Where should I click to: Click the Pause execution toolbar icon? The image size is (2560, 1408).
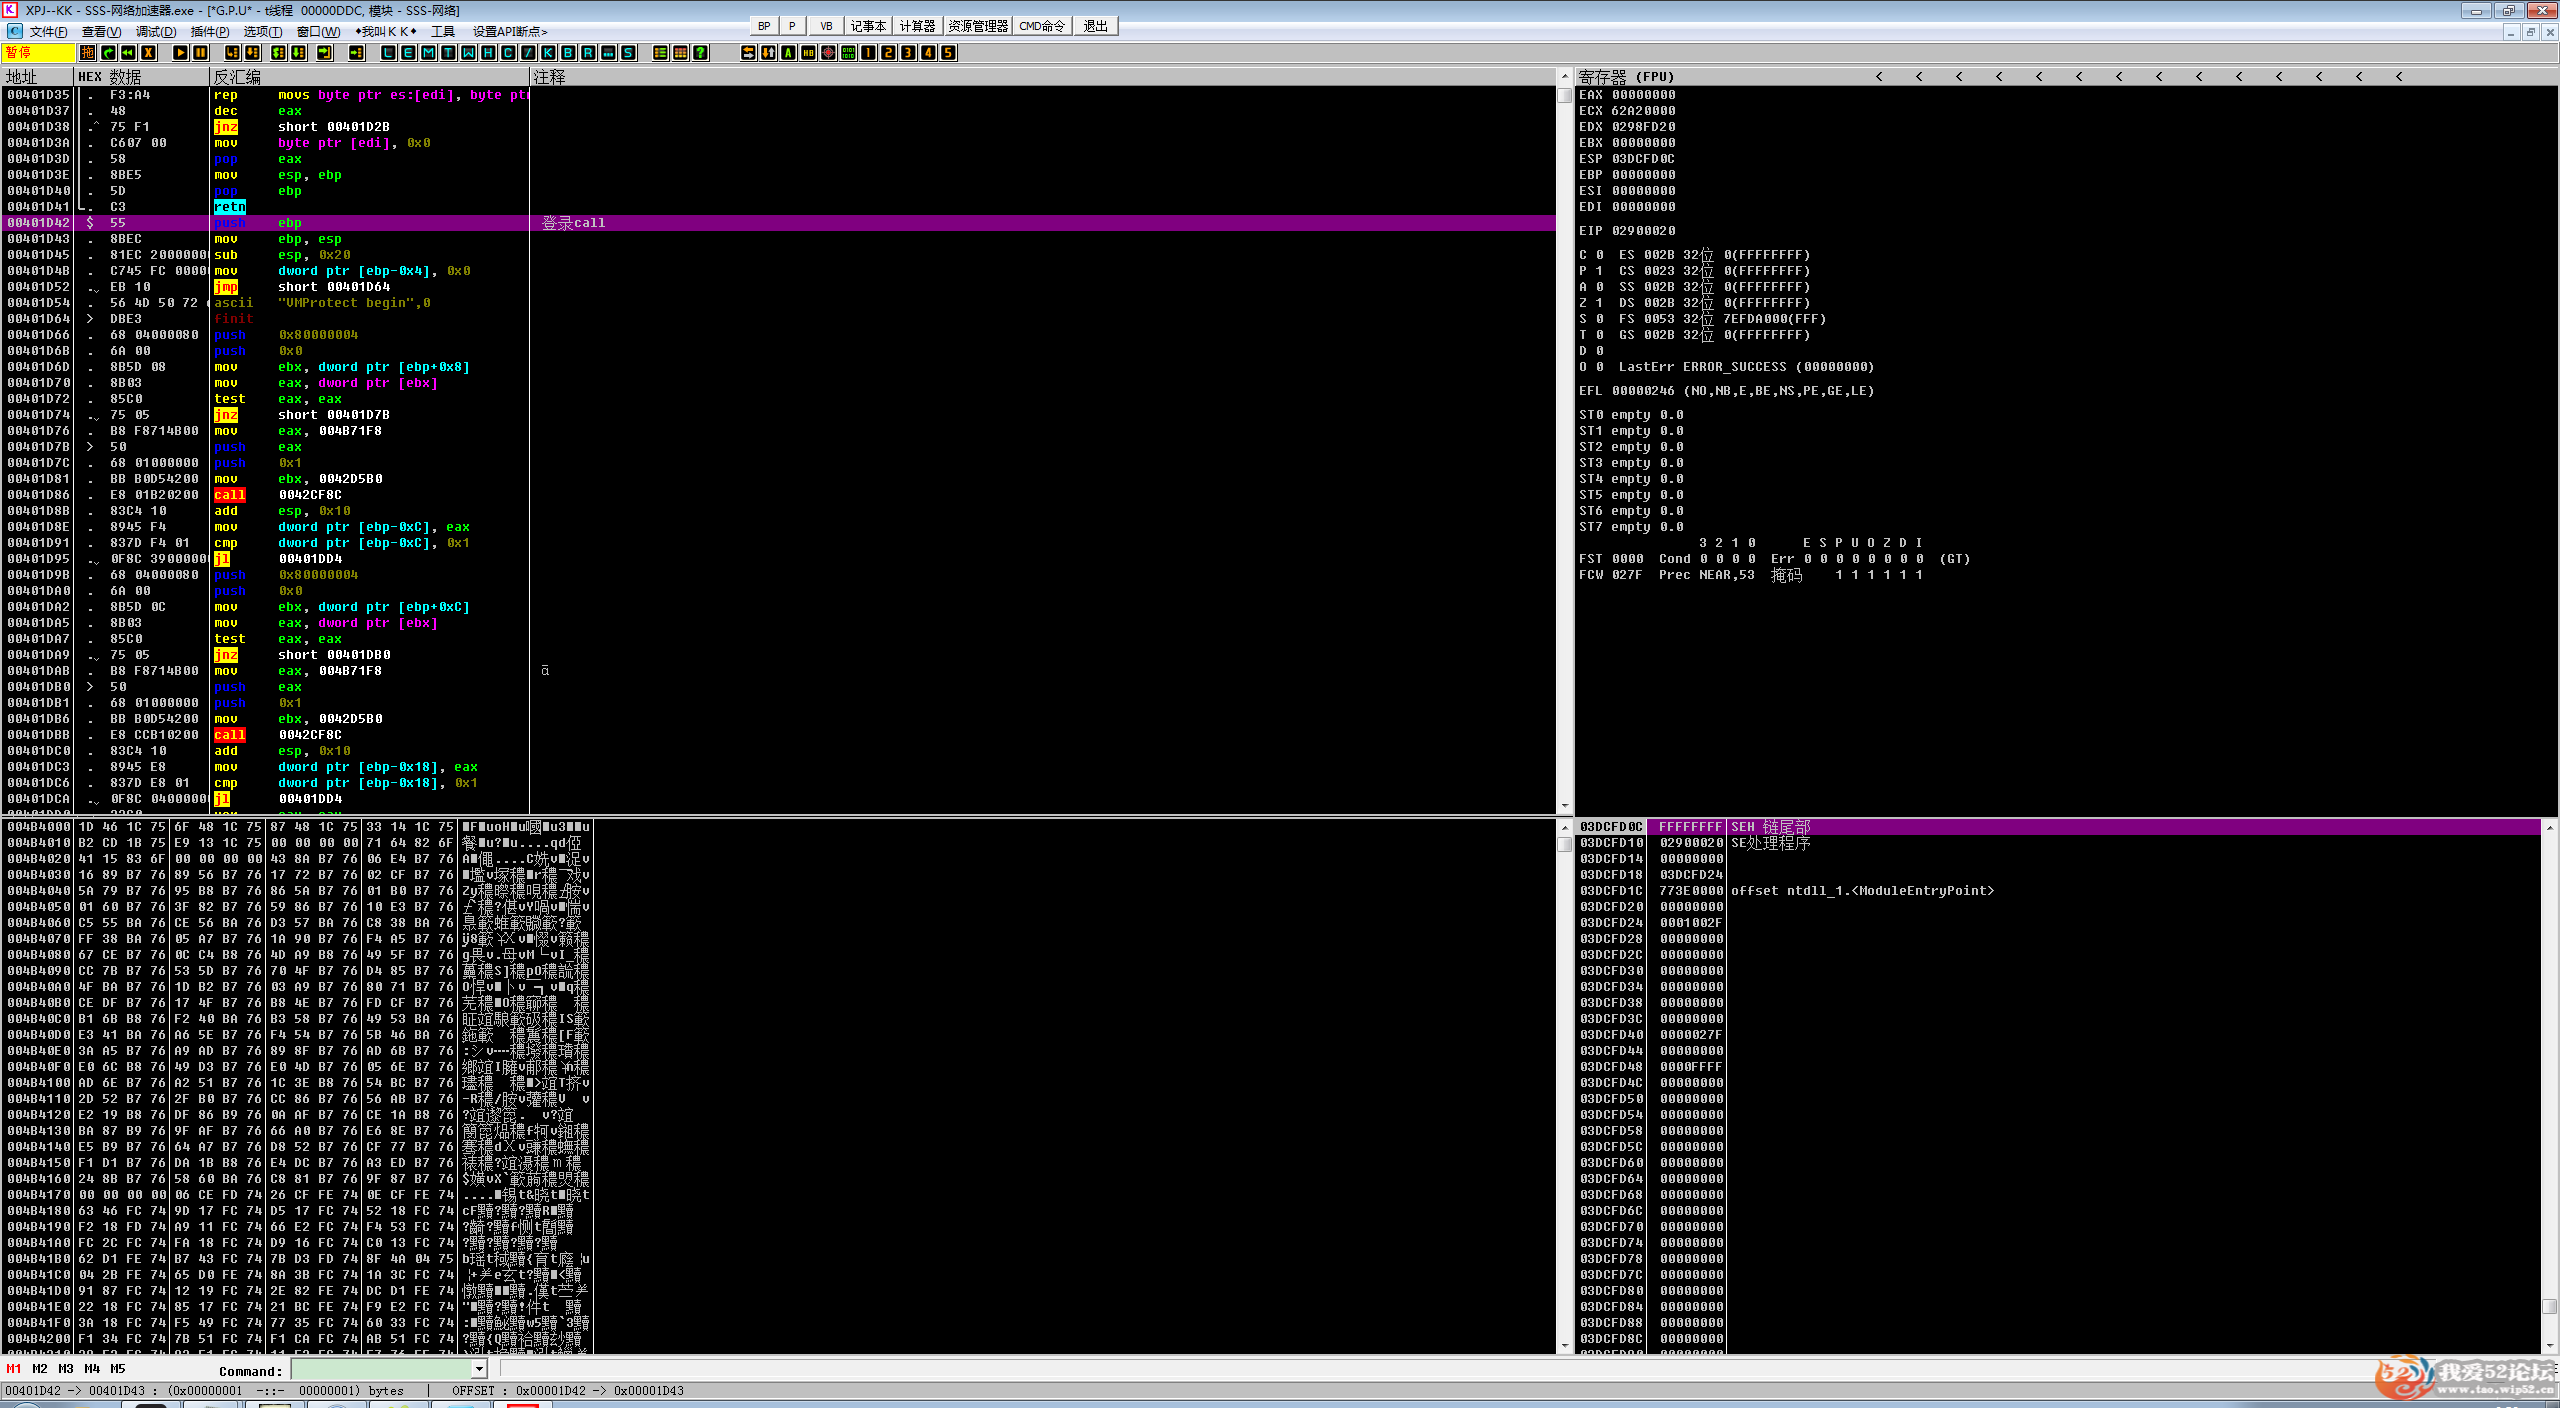200,53
